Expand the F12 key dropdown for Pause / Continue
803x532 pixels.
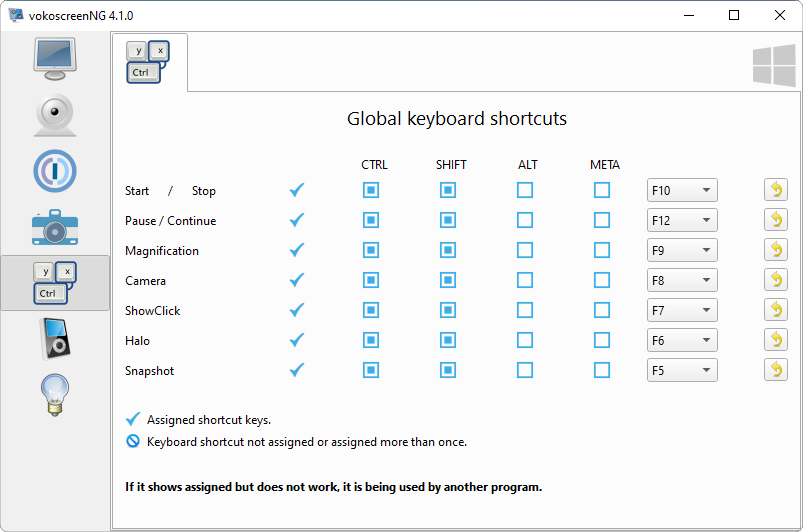pyautogui.click(x=682, y=220)
